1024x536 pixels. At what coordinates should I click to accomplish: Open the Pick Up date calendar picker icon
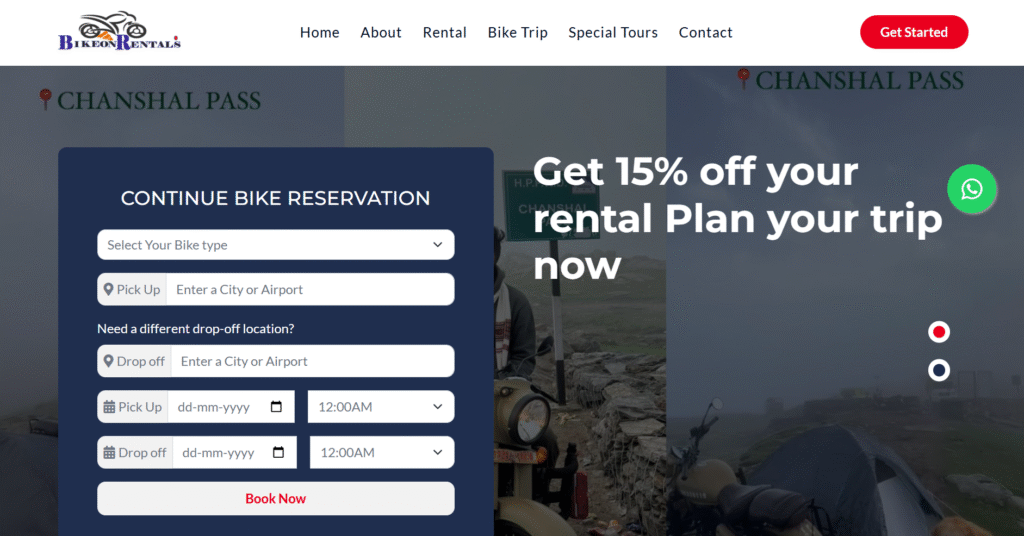276,407
